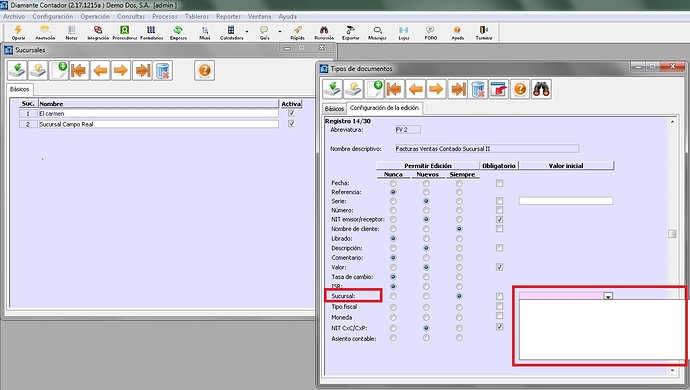Open Formularios from the main toolbar

pyautogui.click(x=151, y=32)
